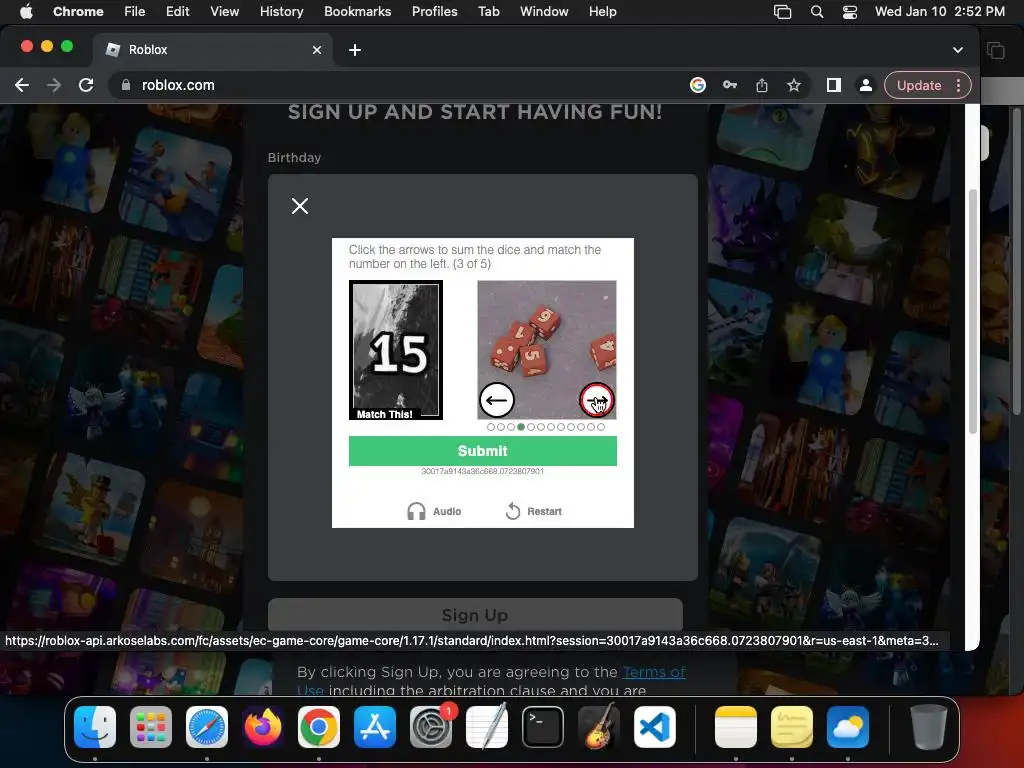Bookmark this page with the star
Screen dimensions: 1024x768
pyautogui.click(x=793, y=86)
